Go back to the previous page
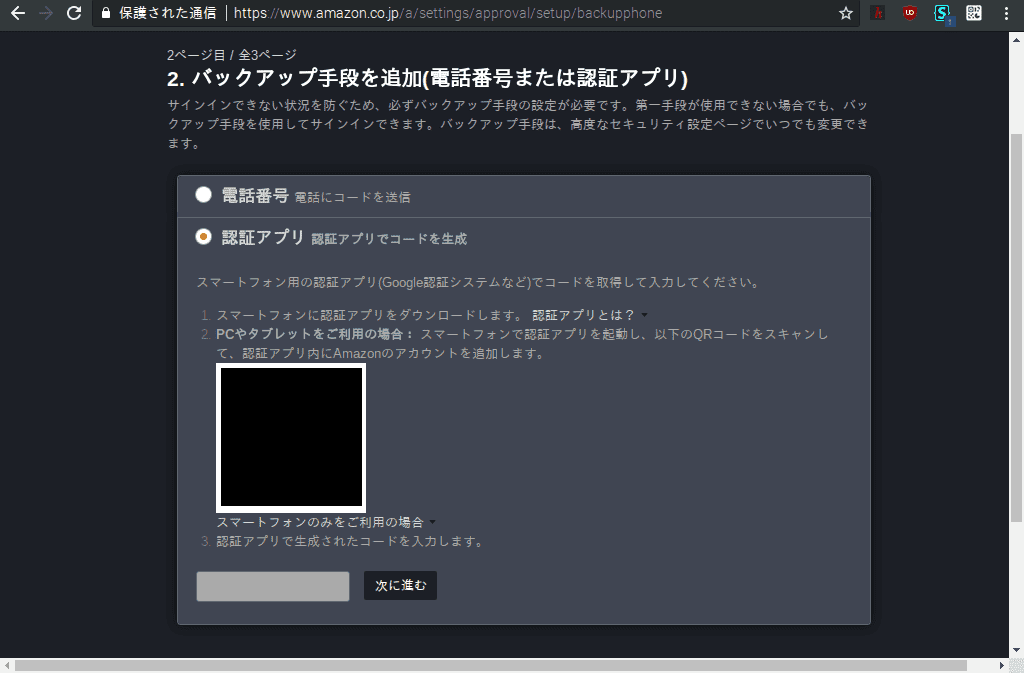 [x=18, y=13]
